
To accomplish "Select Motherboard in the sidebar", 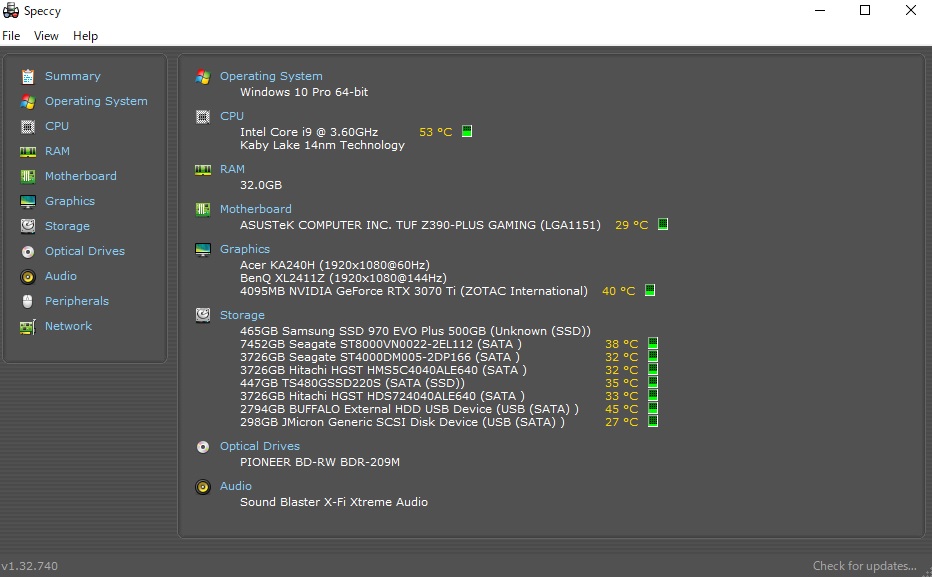I will click(x=81, y=176).
